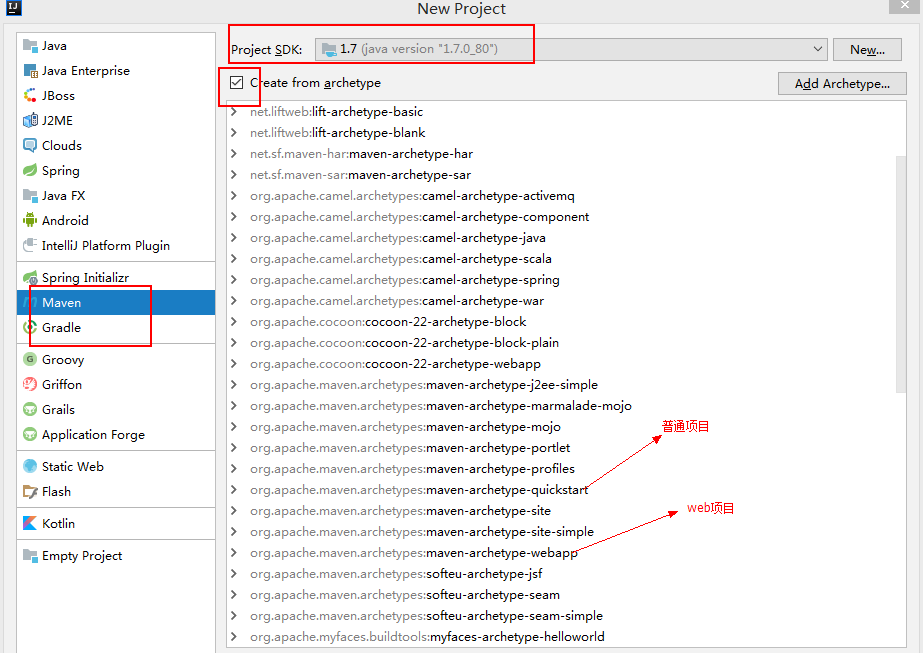Select maven-archetype-site archetype

[x=400, y=511]
